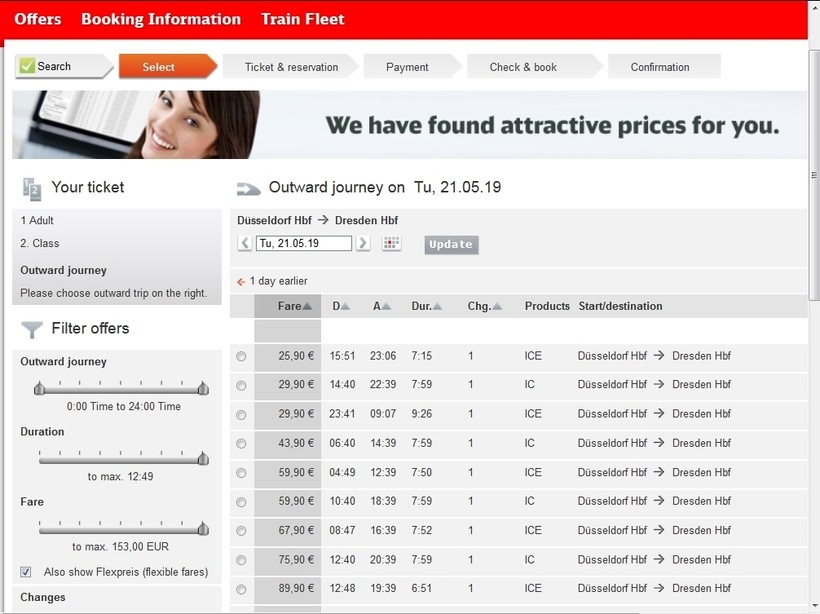
Task: Go back to the Search step
Action: 55,67
